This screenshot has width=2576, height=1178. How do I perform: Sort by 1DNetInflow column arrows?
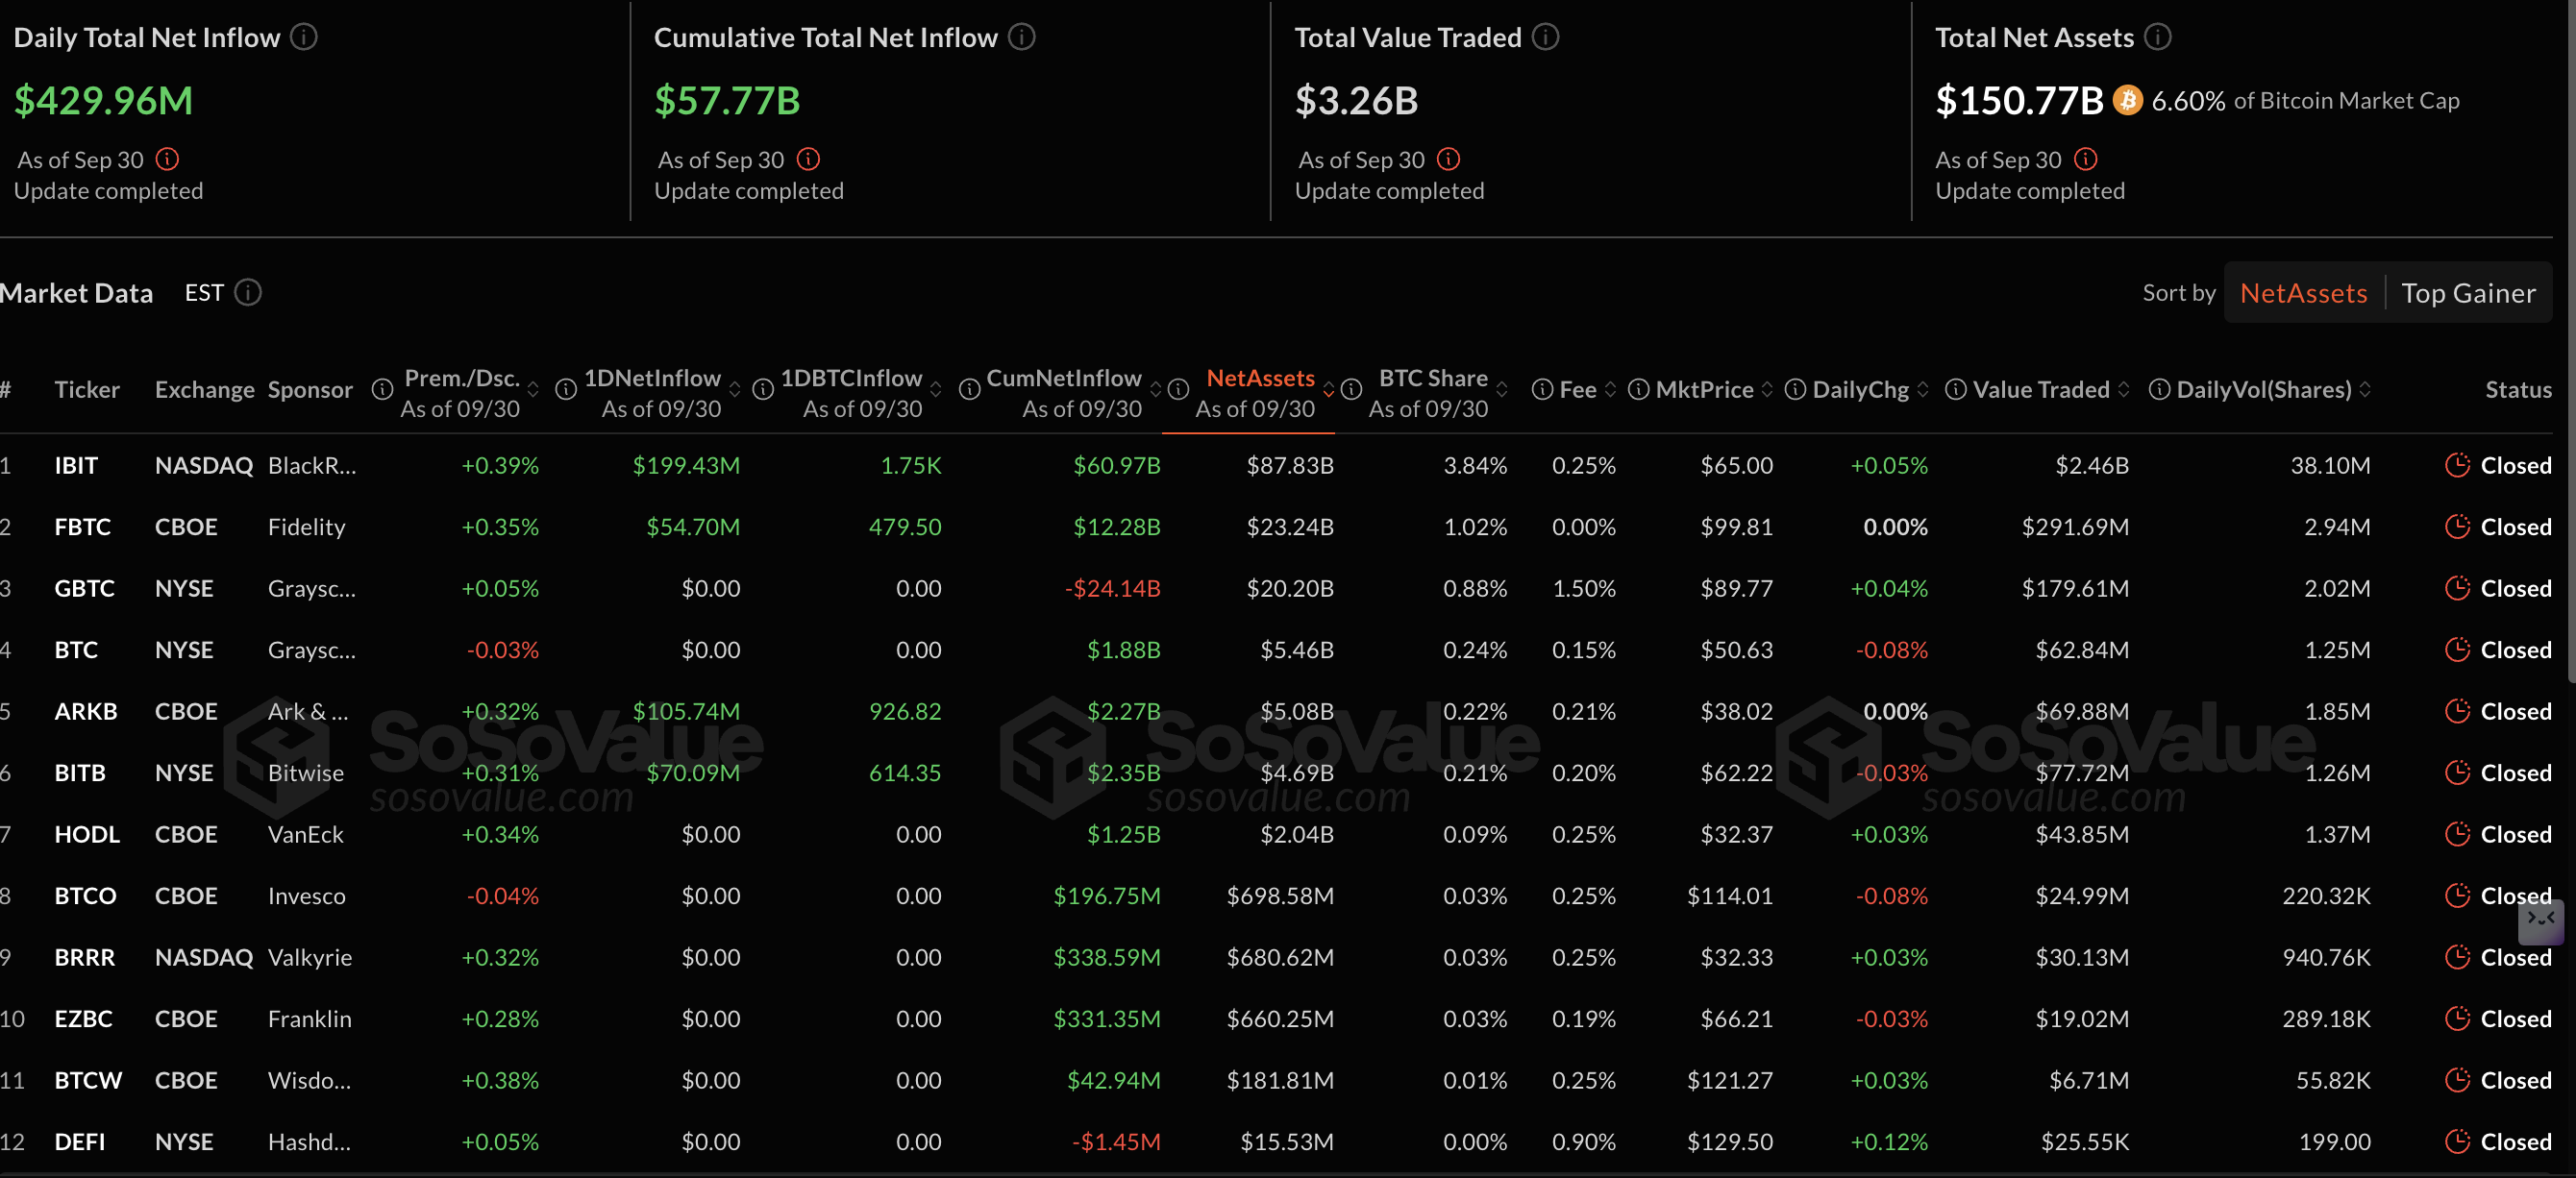(735, 389)
